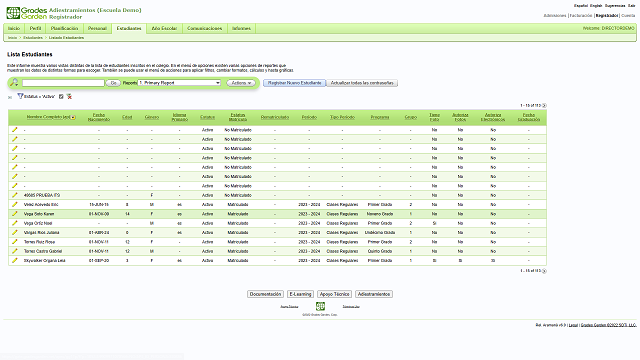Screen dimensions: 640x360
Task: Sort by Género column header
Action: click(152, 117)
